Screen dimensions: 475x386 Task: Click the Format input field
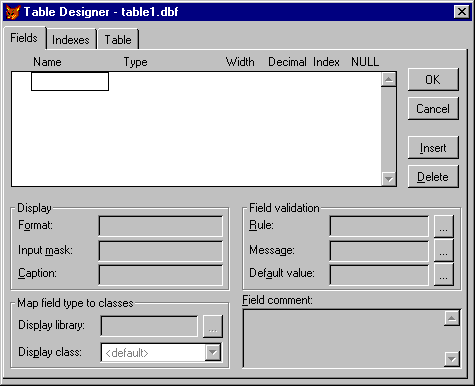161,226
